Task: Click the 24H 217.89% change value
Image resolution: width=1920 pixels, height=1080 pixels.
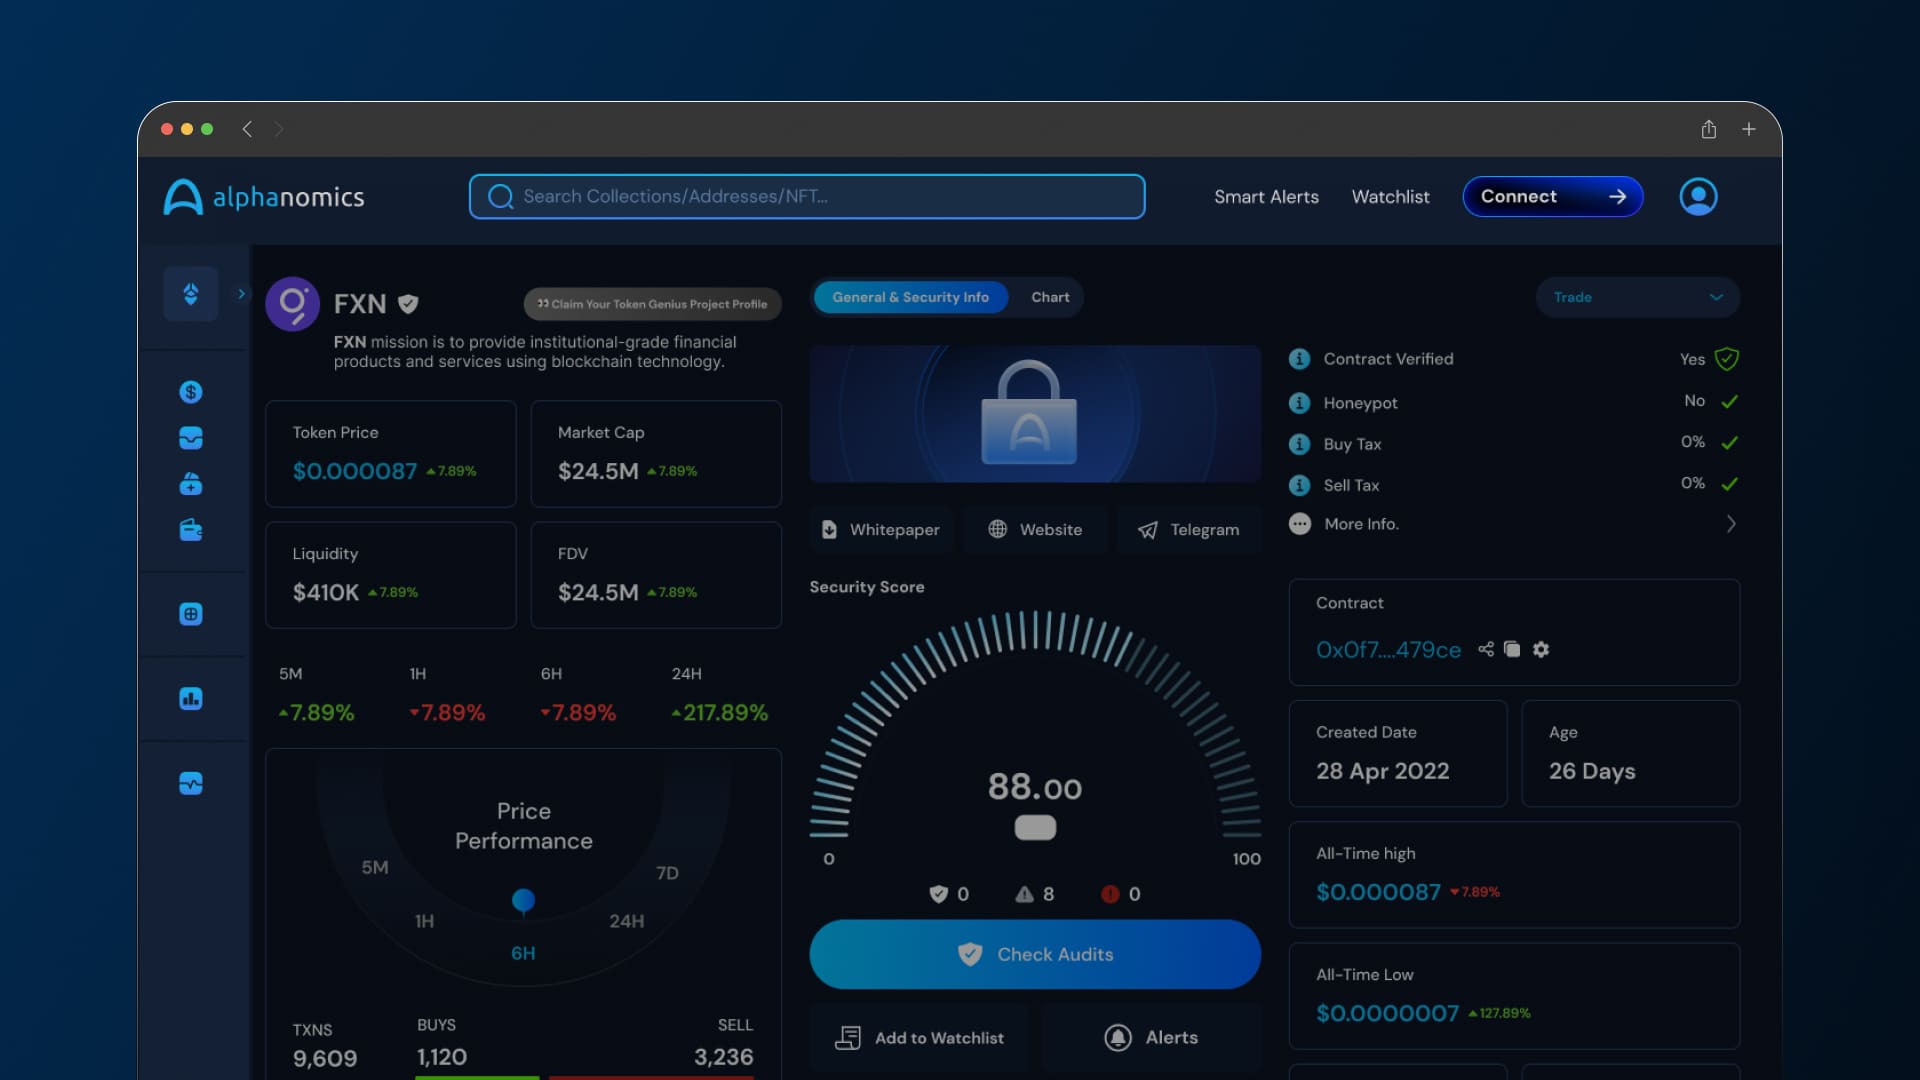Action: (720, 713)
